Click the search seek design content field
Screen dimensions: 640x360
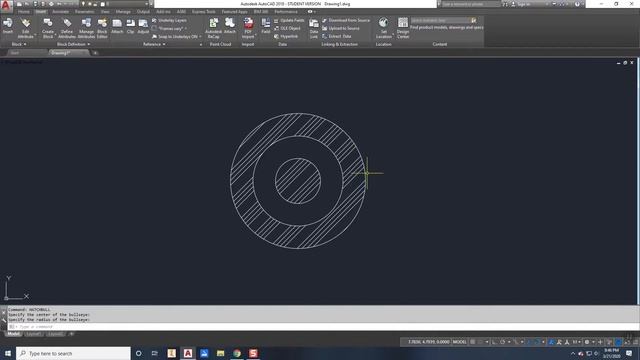(x=440, y=20)
